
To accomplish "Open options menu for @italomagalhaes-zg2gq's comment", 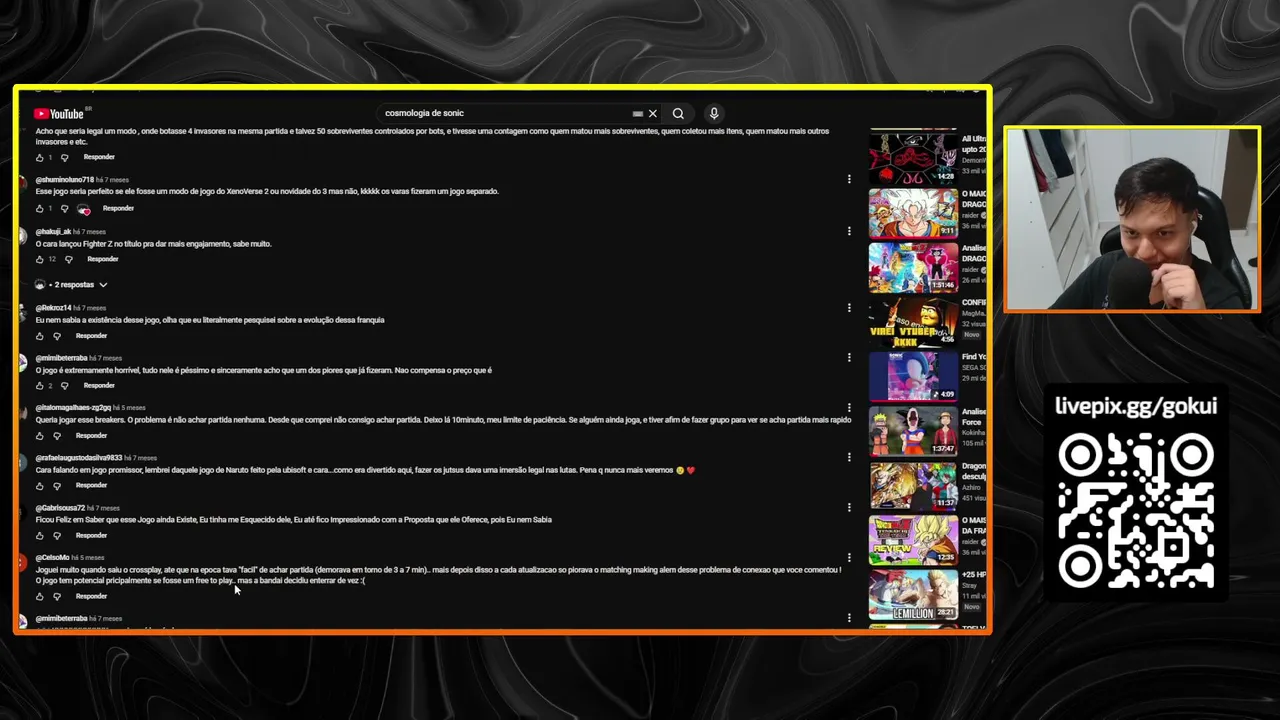I will [x=849, y=408].
